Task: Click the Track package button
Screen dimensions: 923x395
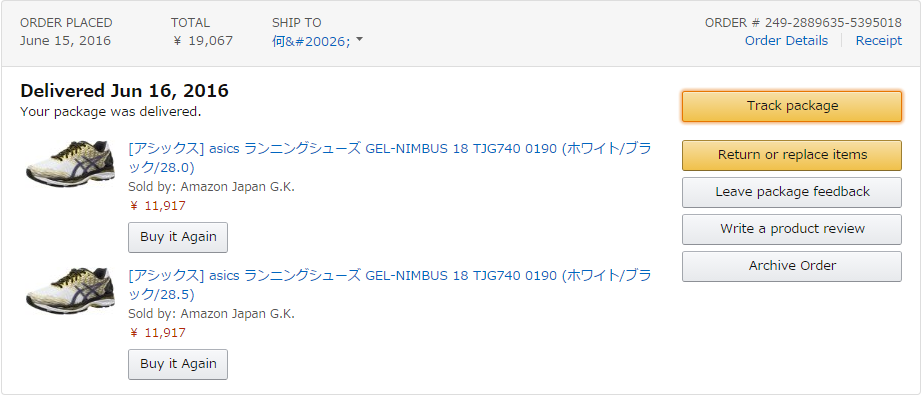Action: pyautogui.click(x=792, y=106)
